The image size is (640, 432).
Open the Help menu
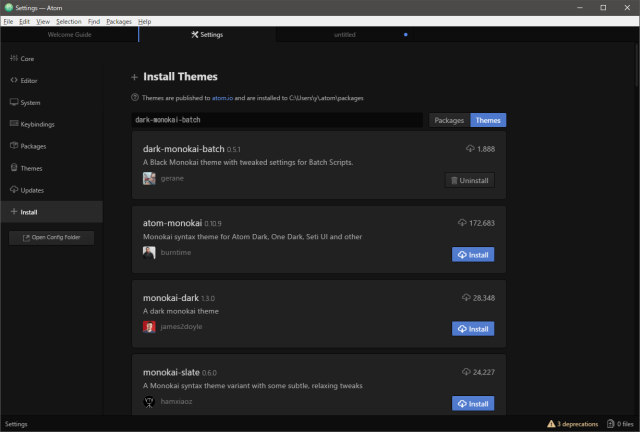pyautogui.click(x=144, y=22)
